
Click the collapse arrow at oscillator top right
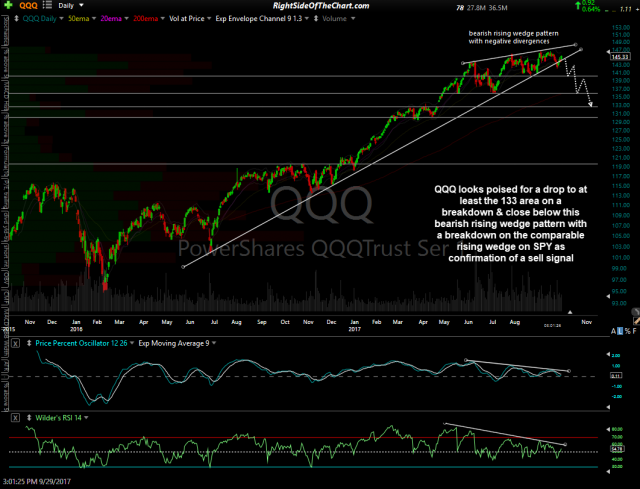click(x=608, y=354)
